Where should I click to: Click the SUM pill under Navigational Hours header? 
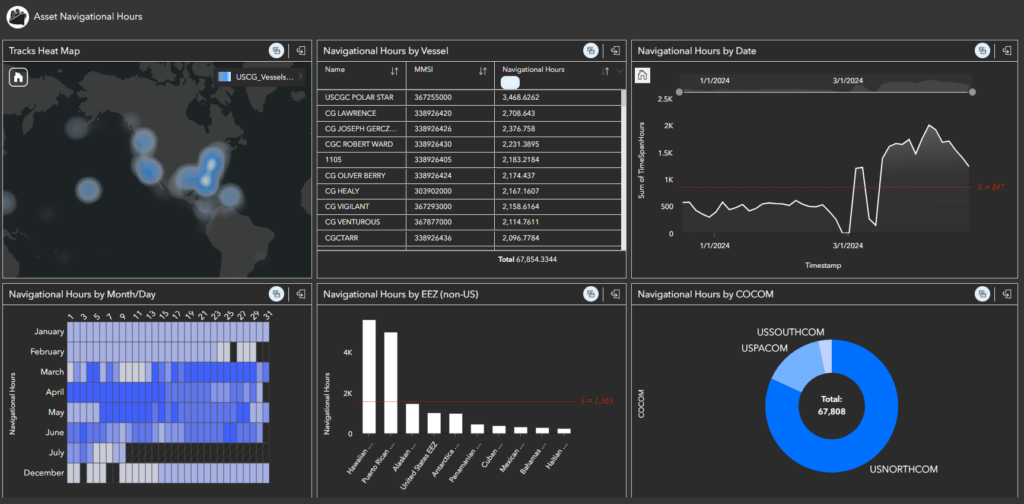tap(511, 82)
